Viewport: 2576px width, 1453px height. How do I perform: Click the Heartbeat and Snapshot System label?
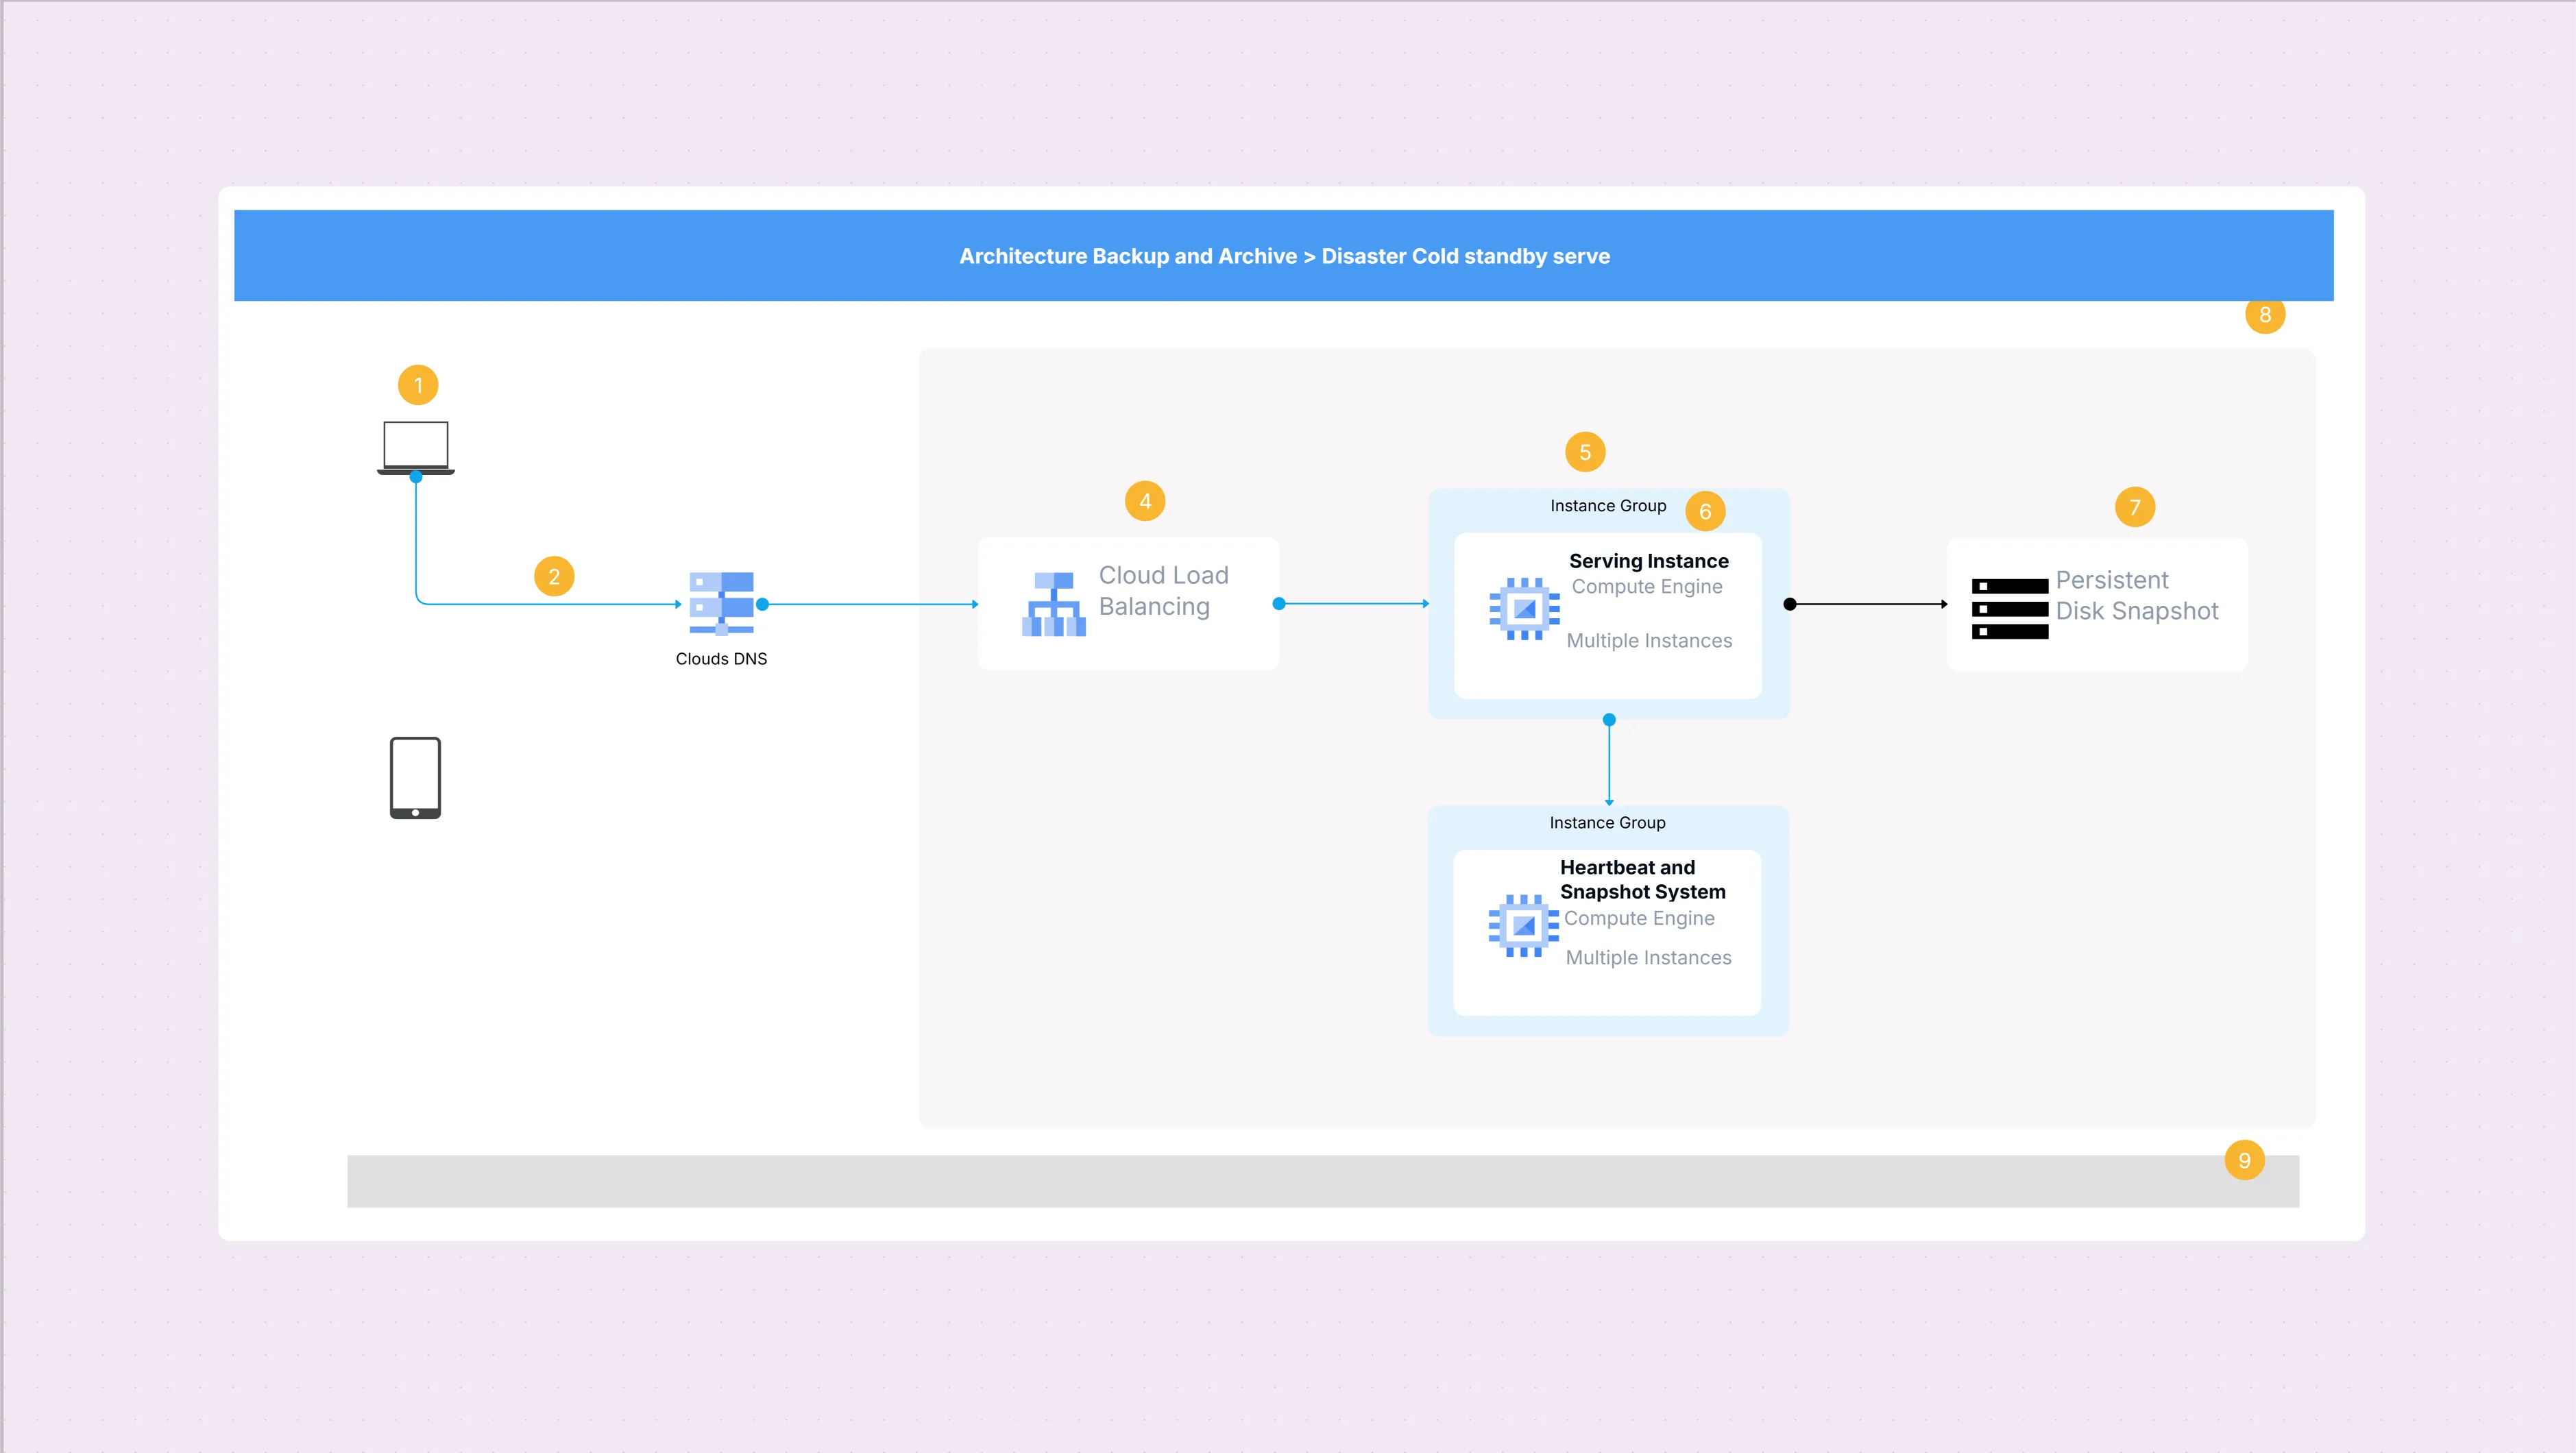tap(1643, 880)
